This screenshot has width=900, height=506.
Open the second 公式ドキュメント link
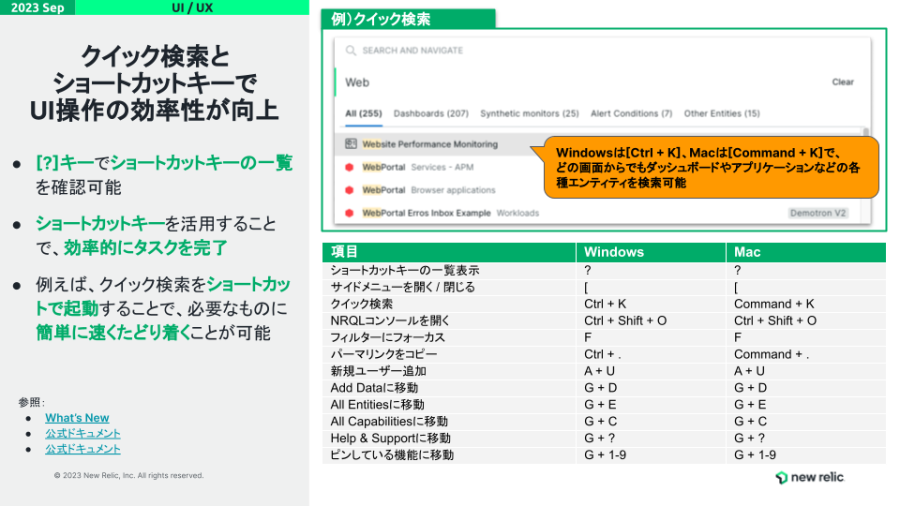click(x=83, y=449)
